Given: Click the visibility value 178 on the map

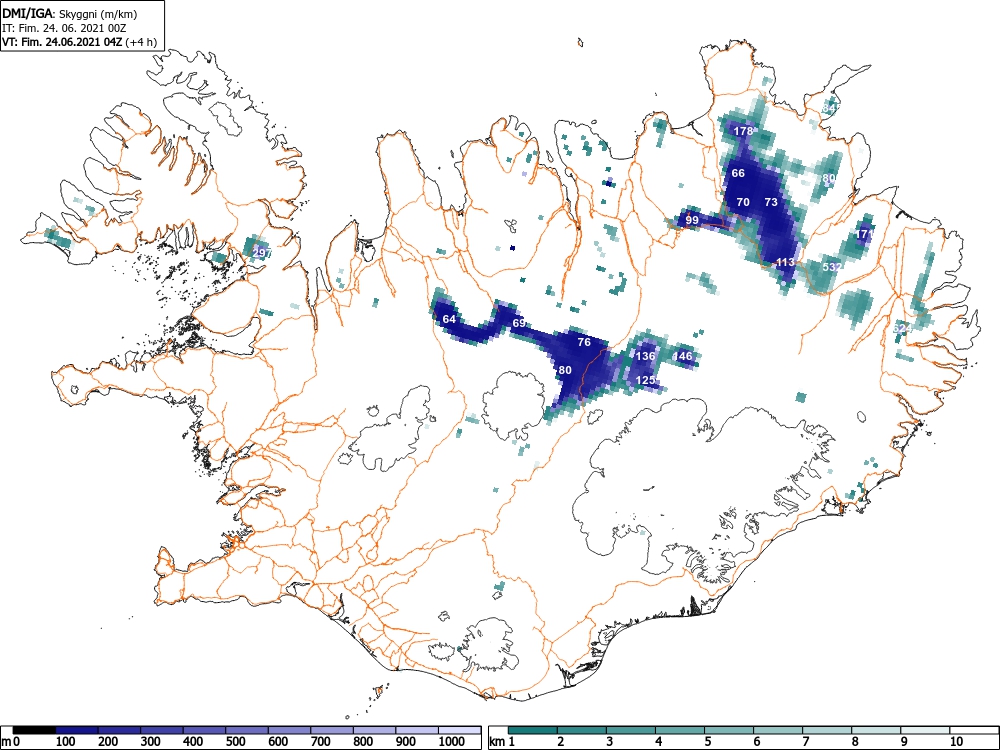Looking at the screenshot, I should [743, 131].
